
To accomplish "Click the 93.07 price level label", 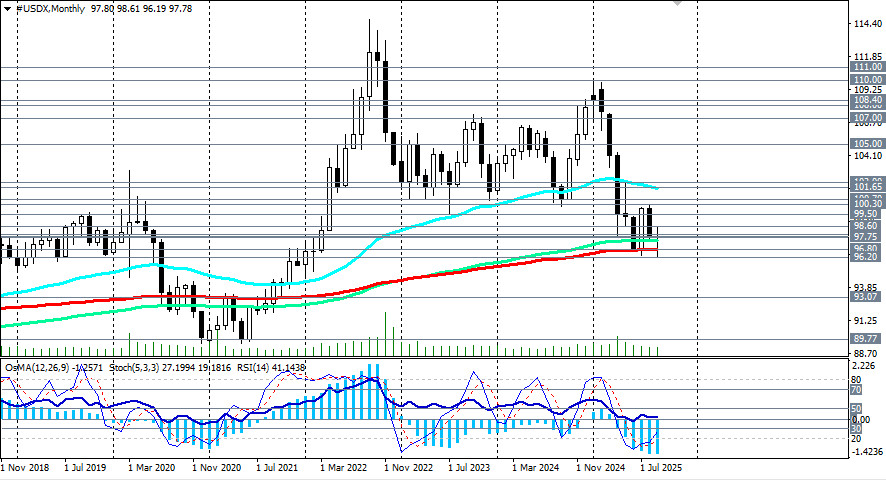I will point(866,297).
